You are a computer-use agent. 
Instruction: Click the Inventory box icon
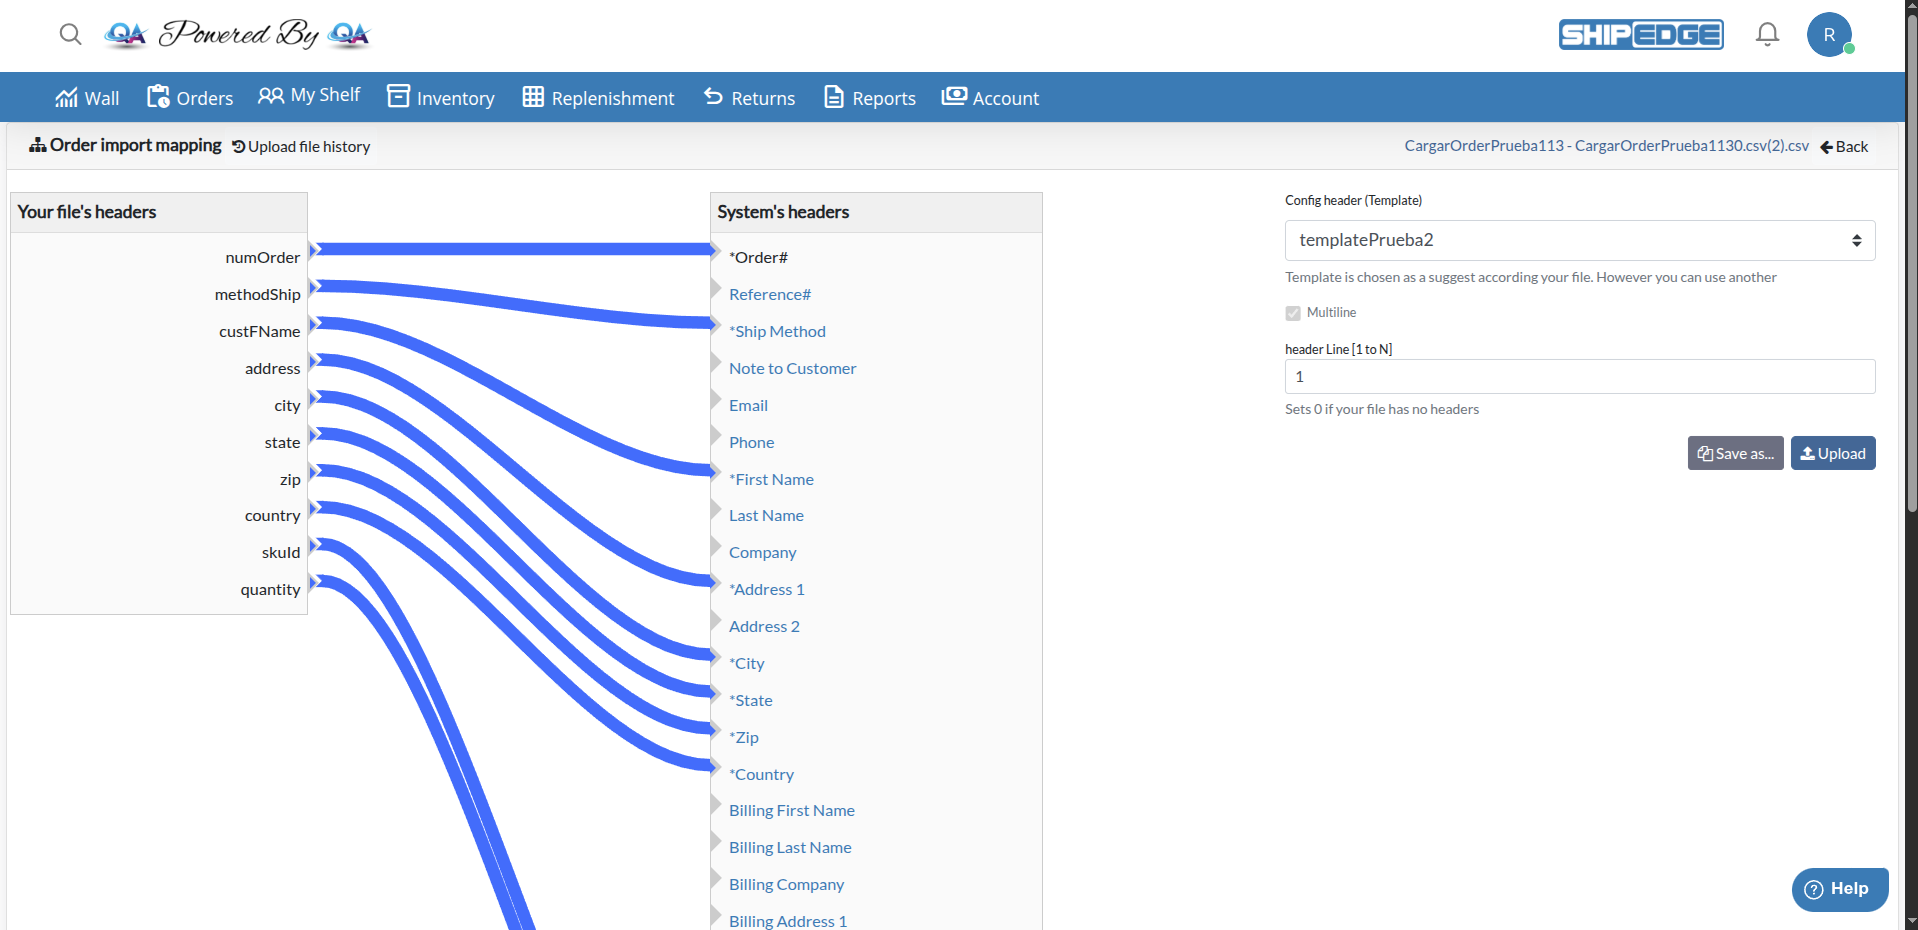point(398,96)
